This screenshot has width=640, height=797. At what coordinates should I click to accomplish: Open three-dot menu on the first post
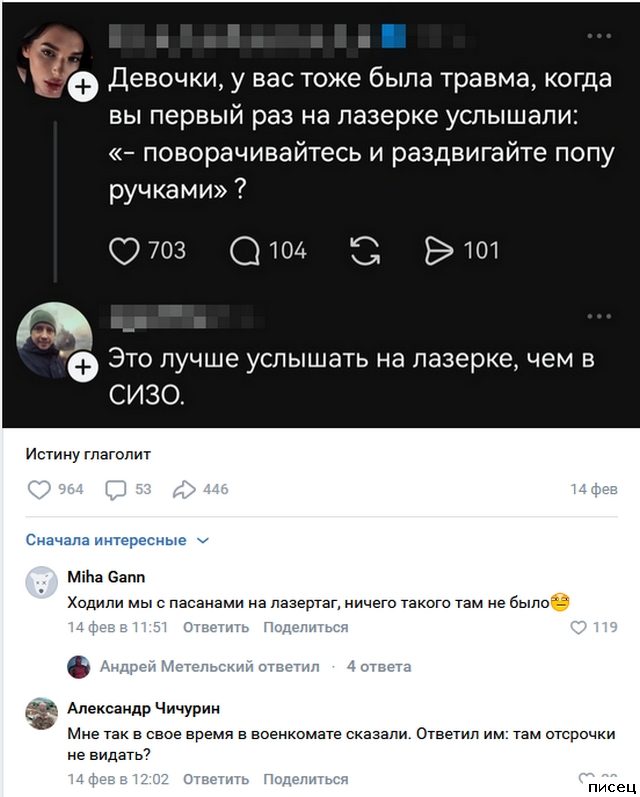click(598, 36)
